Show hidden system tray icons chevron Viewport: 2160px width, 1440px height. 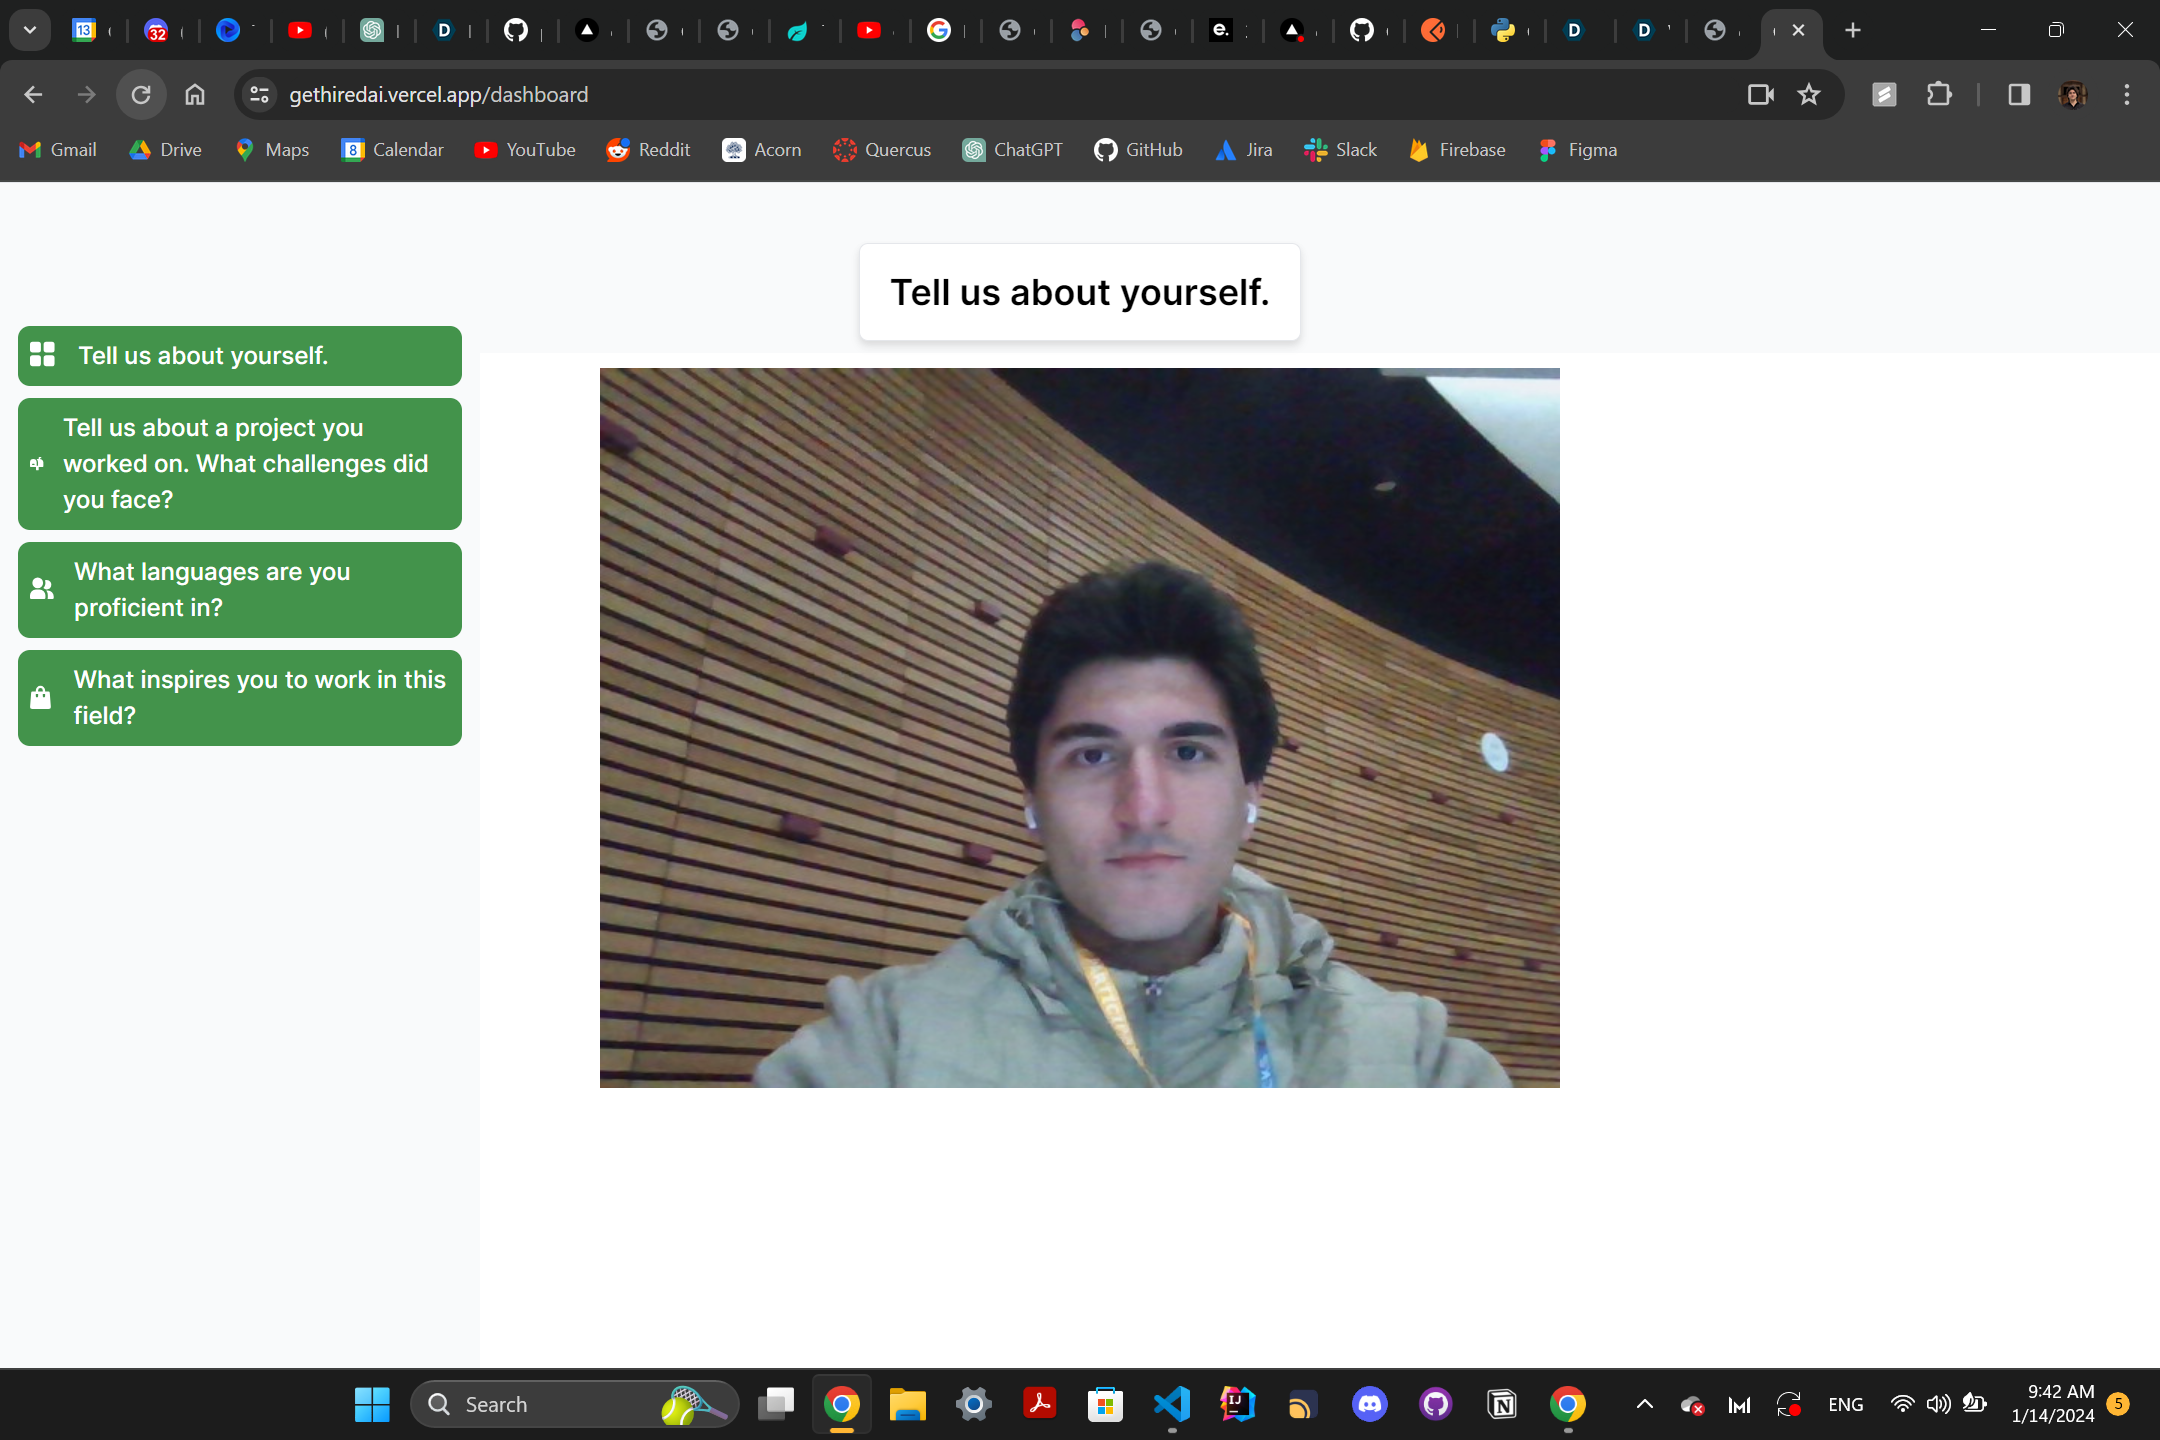coord(1644,1404)
